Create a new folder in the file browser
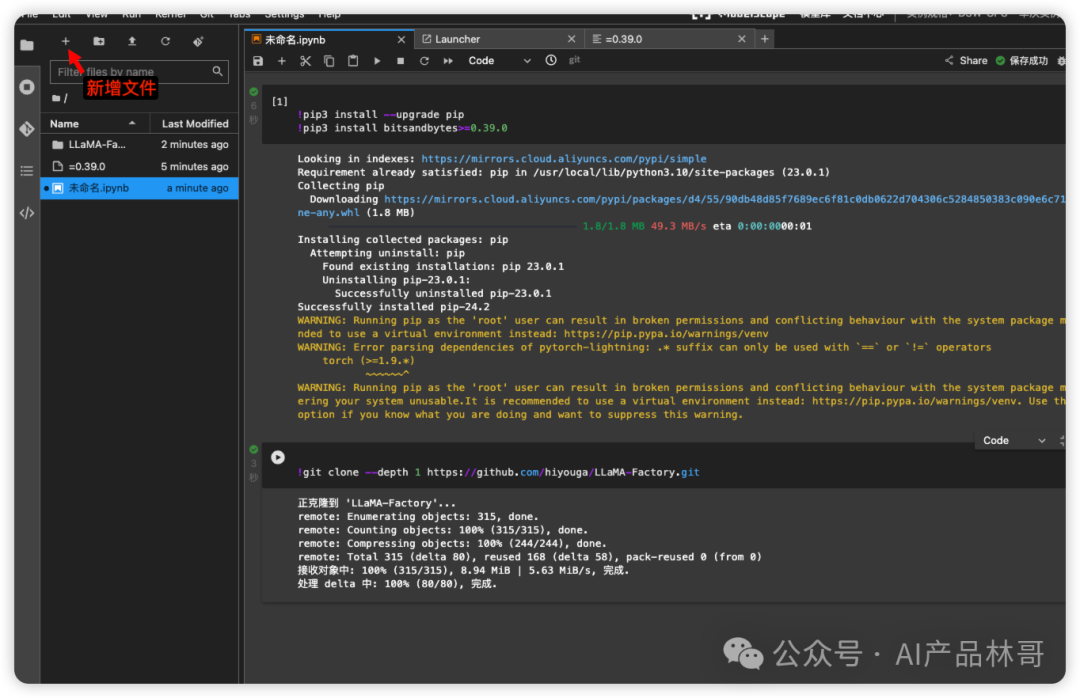The width and height of the screenshot is (1080, 698). [98, 41]
